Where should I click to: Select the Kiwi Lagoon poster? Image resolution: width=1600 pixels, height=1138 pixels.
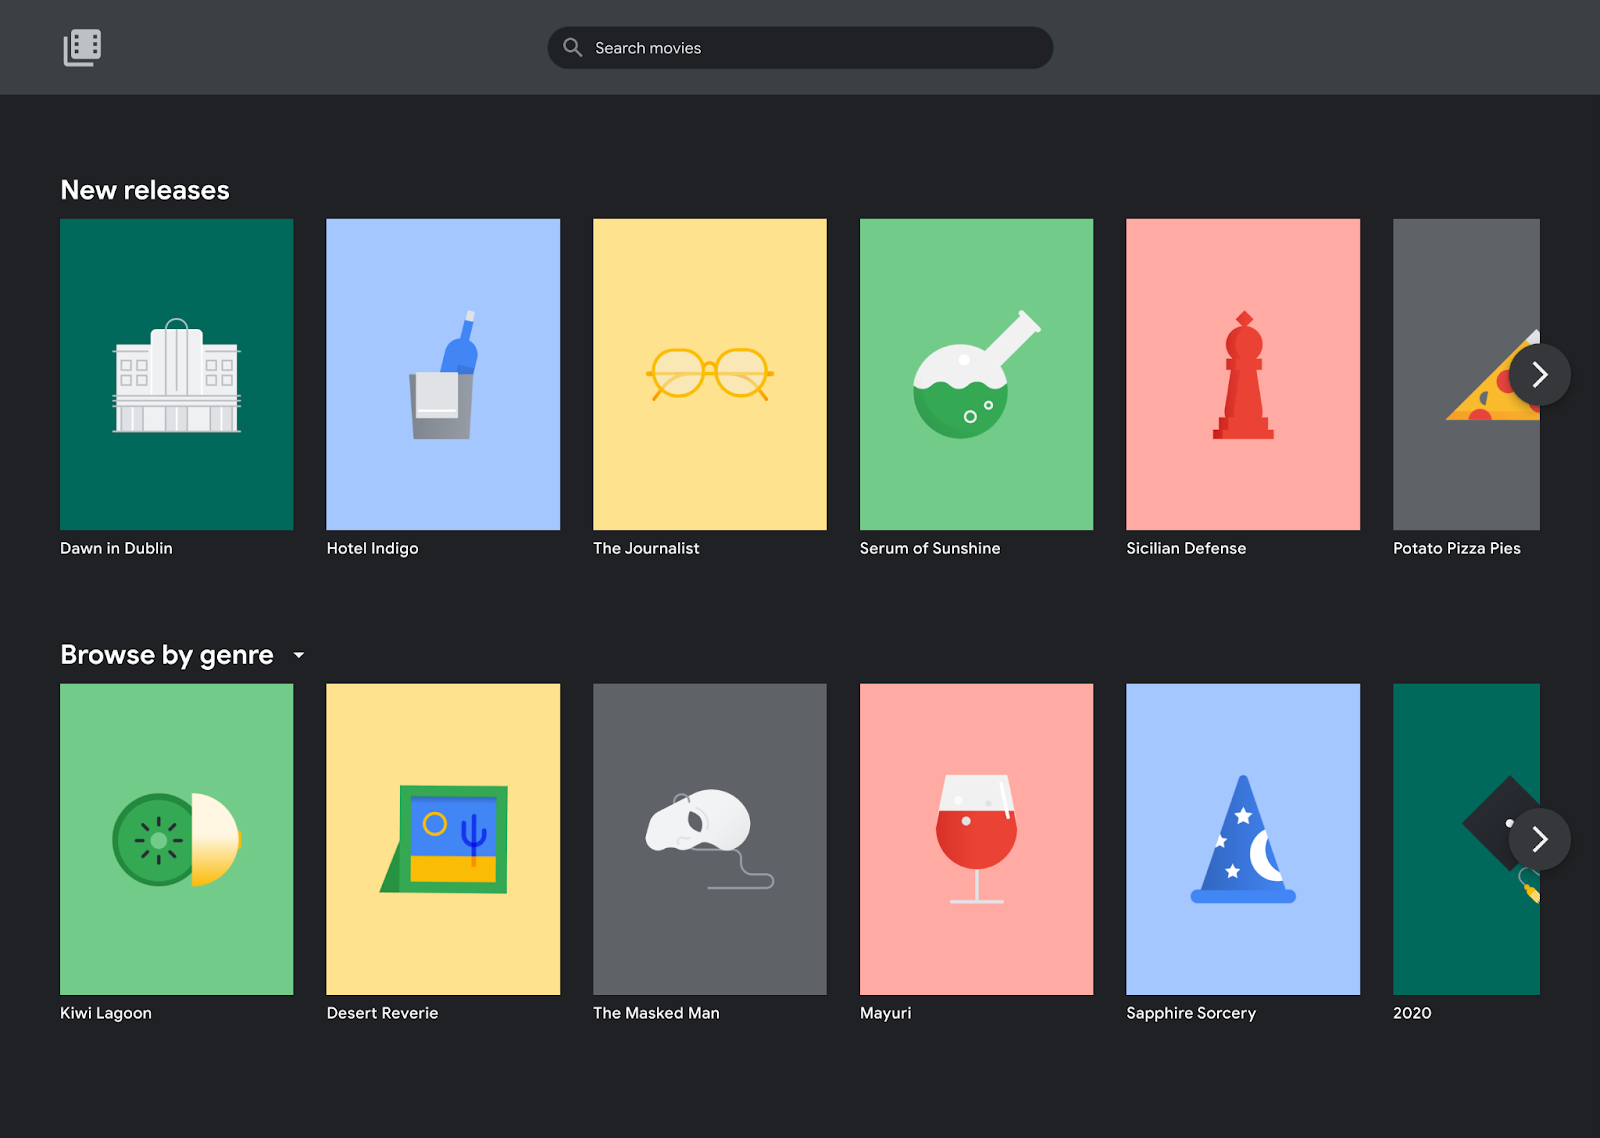tap(177, 839)
